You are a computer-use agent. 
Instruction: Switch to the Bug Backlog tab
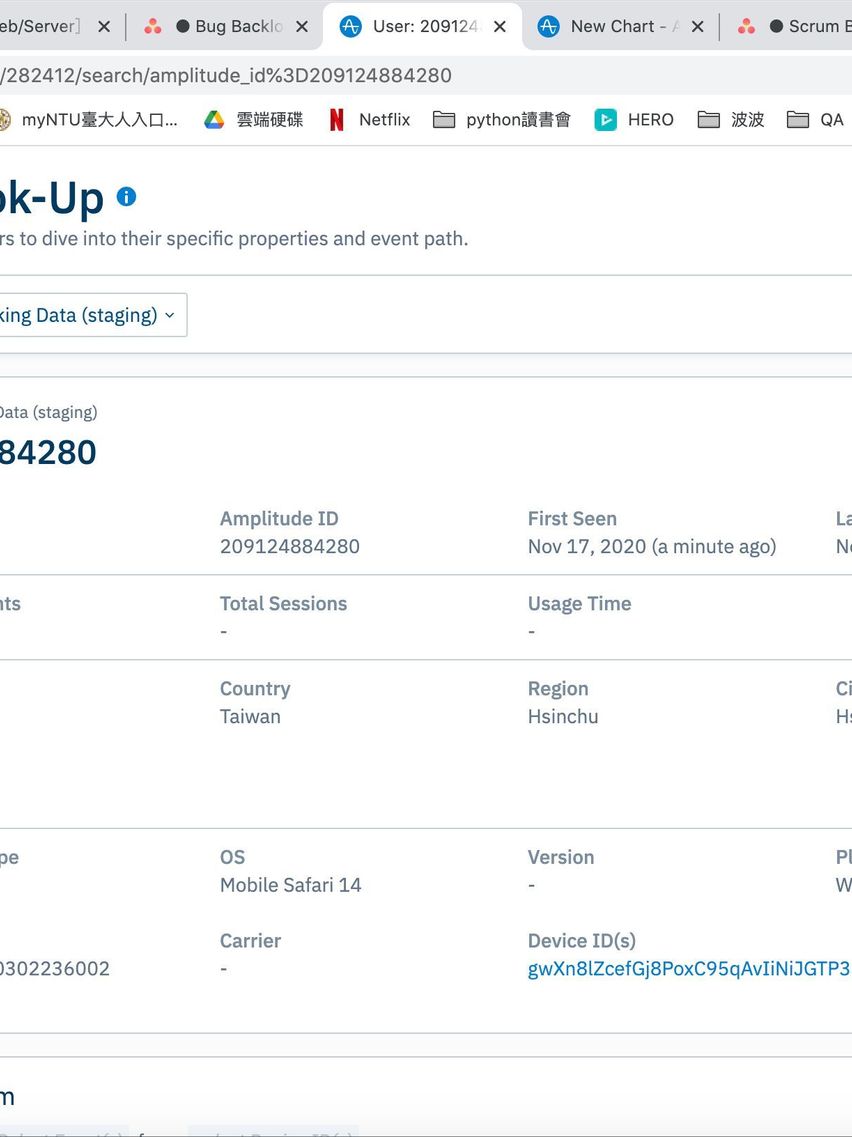click(238, 27)
